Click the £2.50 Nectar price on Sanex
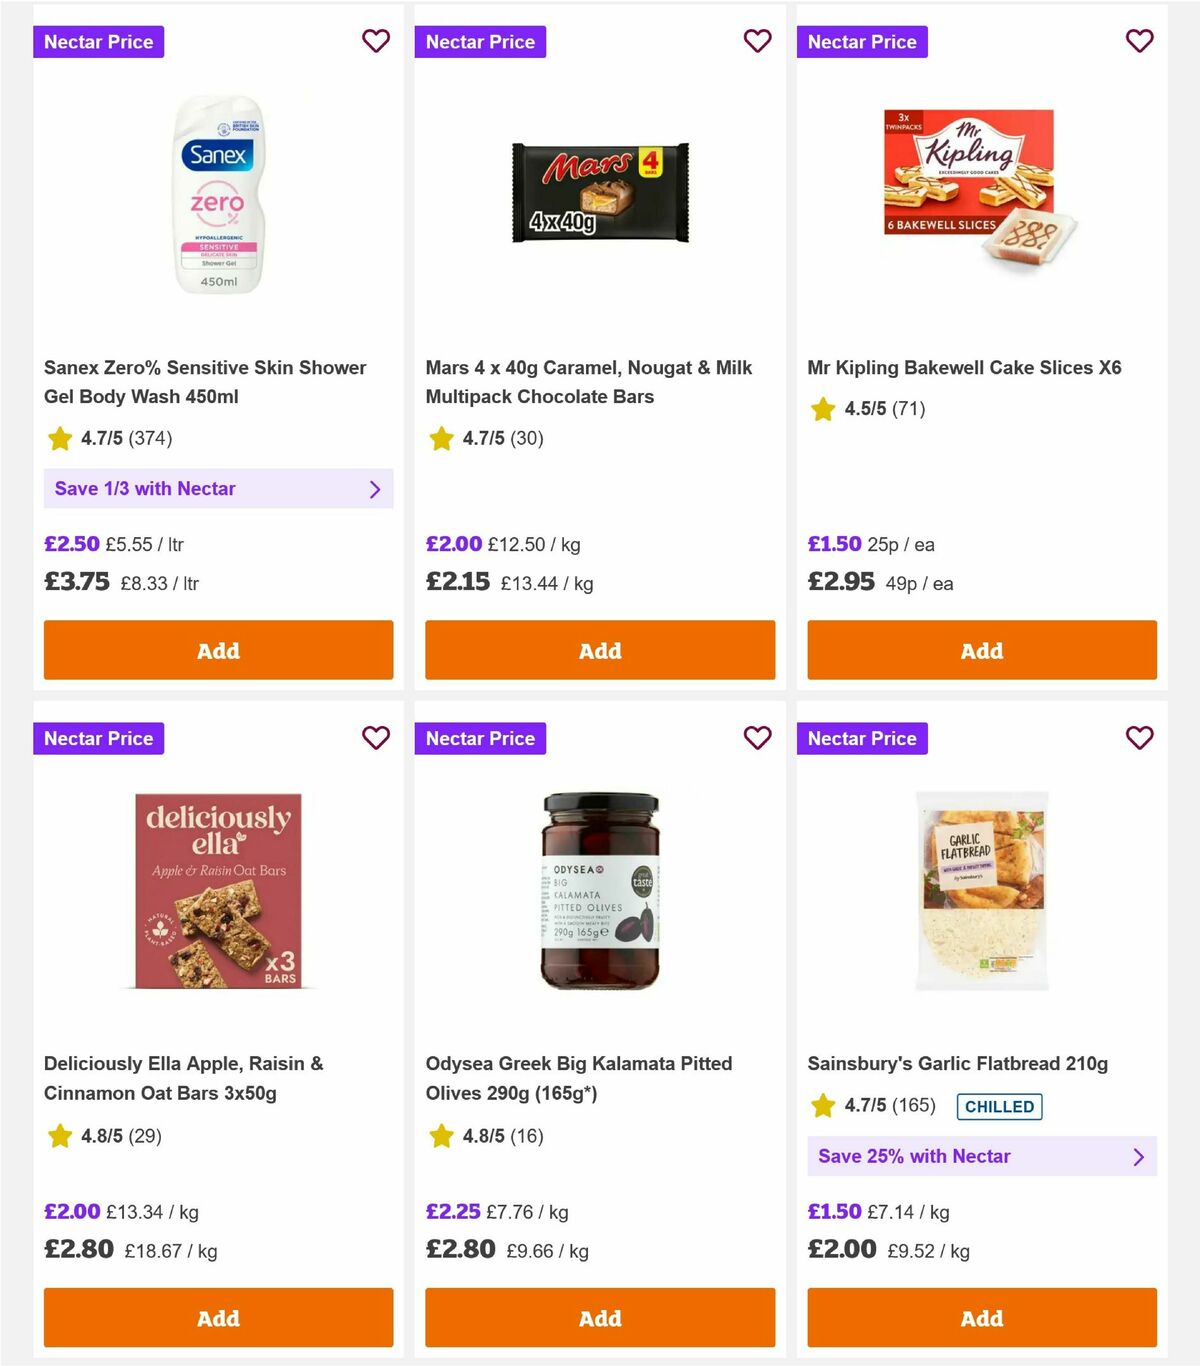Viewport: 1200px width, 1366px height. [x=71, y=543]
